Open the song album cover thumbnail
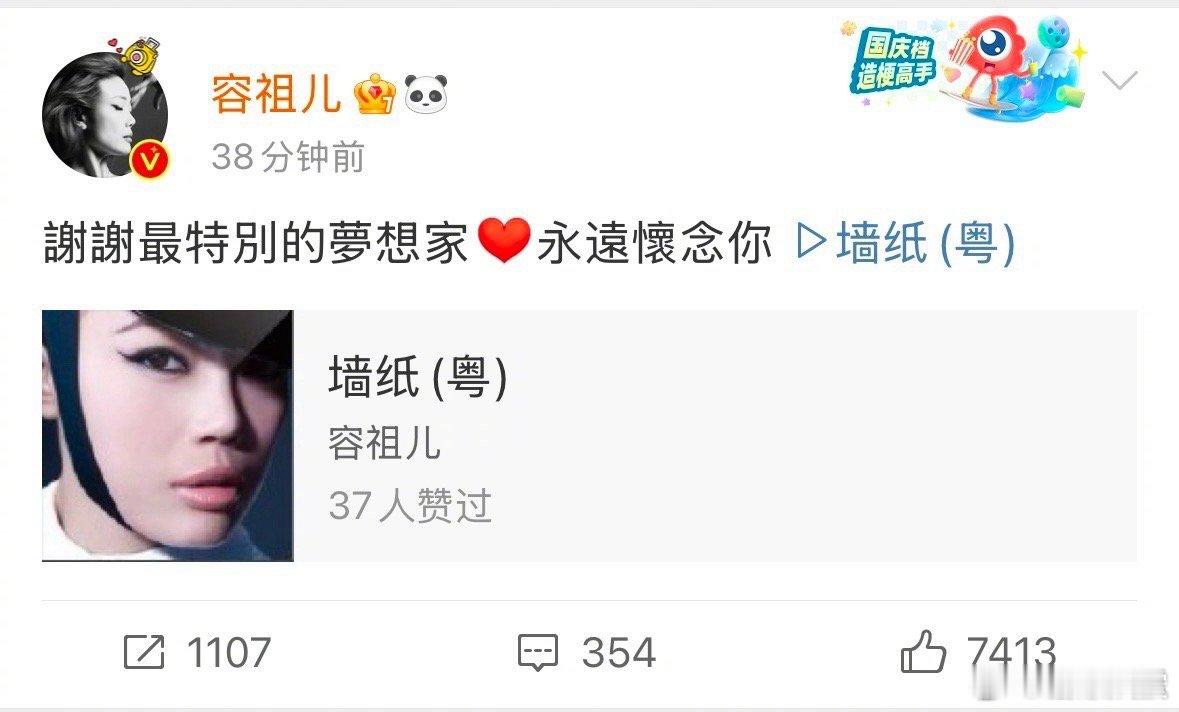1179x712 pixels. point(168,435)
